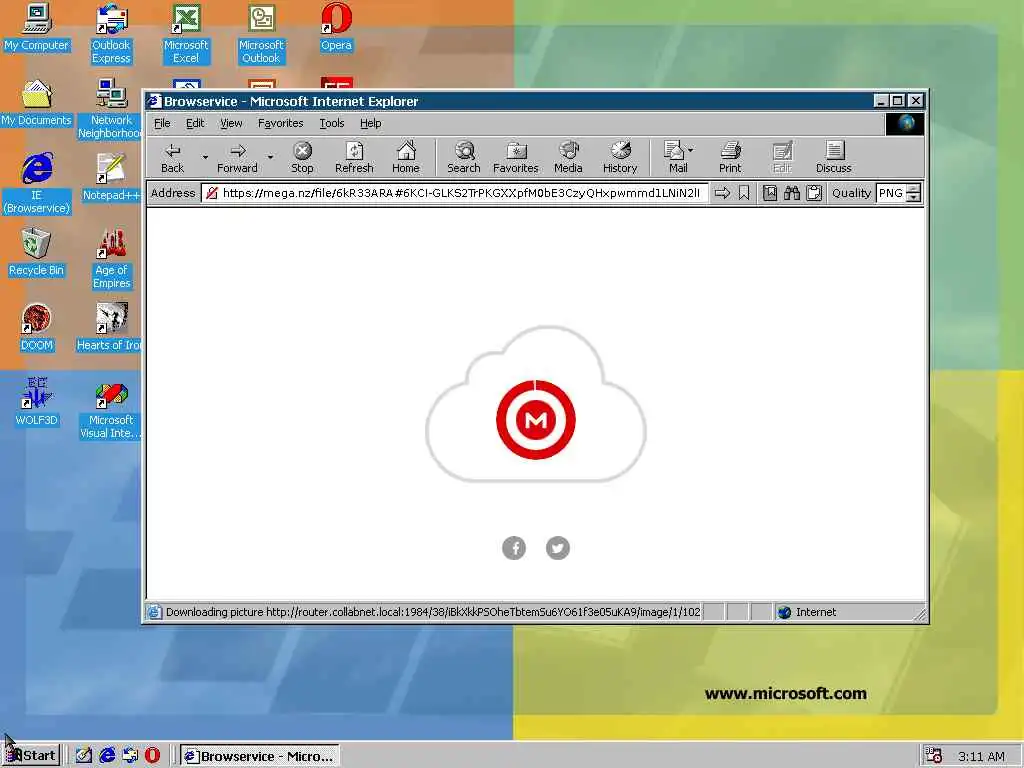Open the Media pane
Viewport: 1024px width, 768px height.
coord(568,157)
